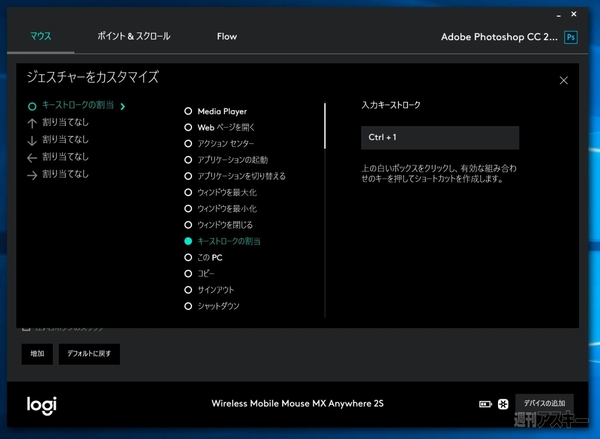
Task: Choose the サインアウト option
Action: pyautogui.click(x=209, y=290)
